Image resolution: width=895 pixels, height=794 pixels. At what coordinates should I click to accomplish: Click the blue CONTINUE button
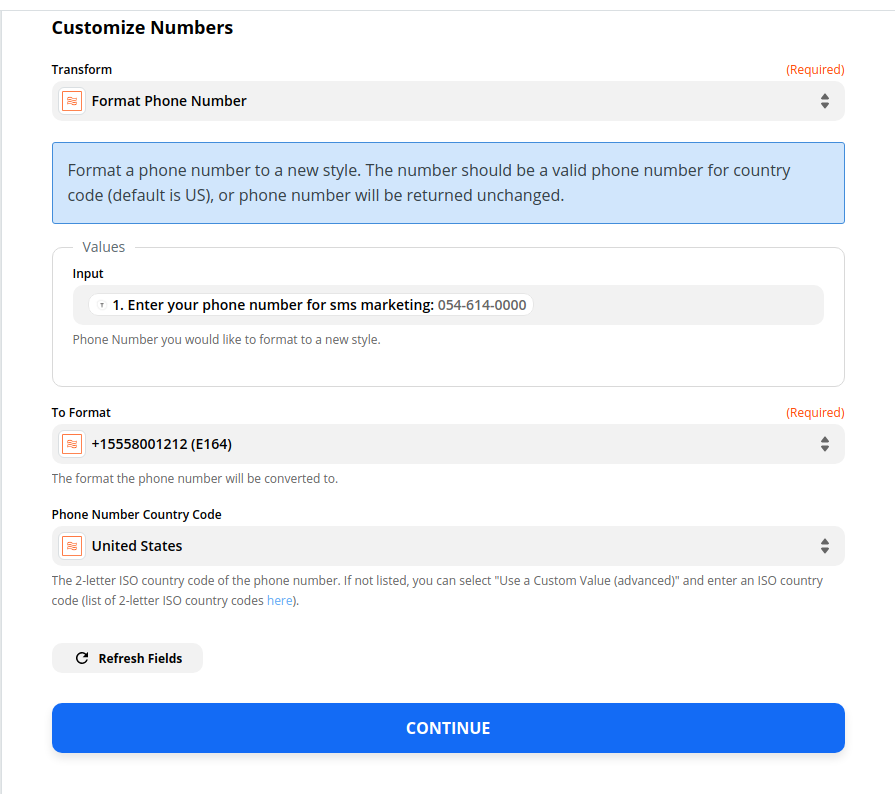[448, 728]
